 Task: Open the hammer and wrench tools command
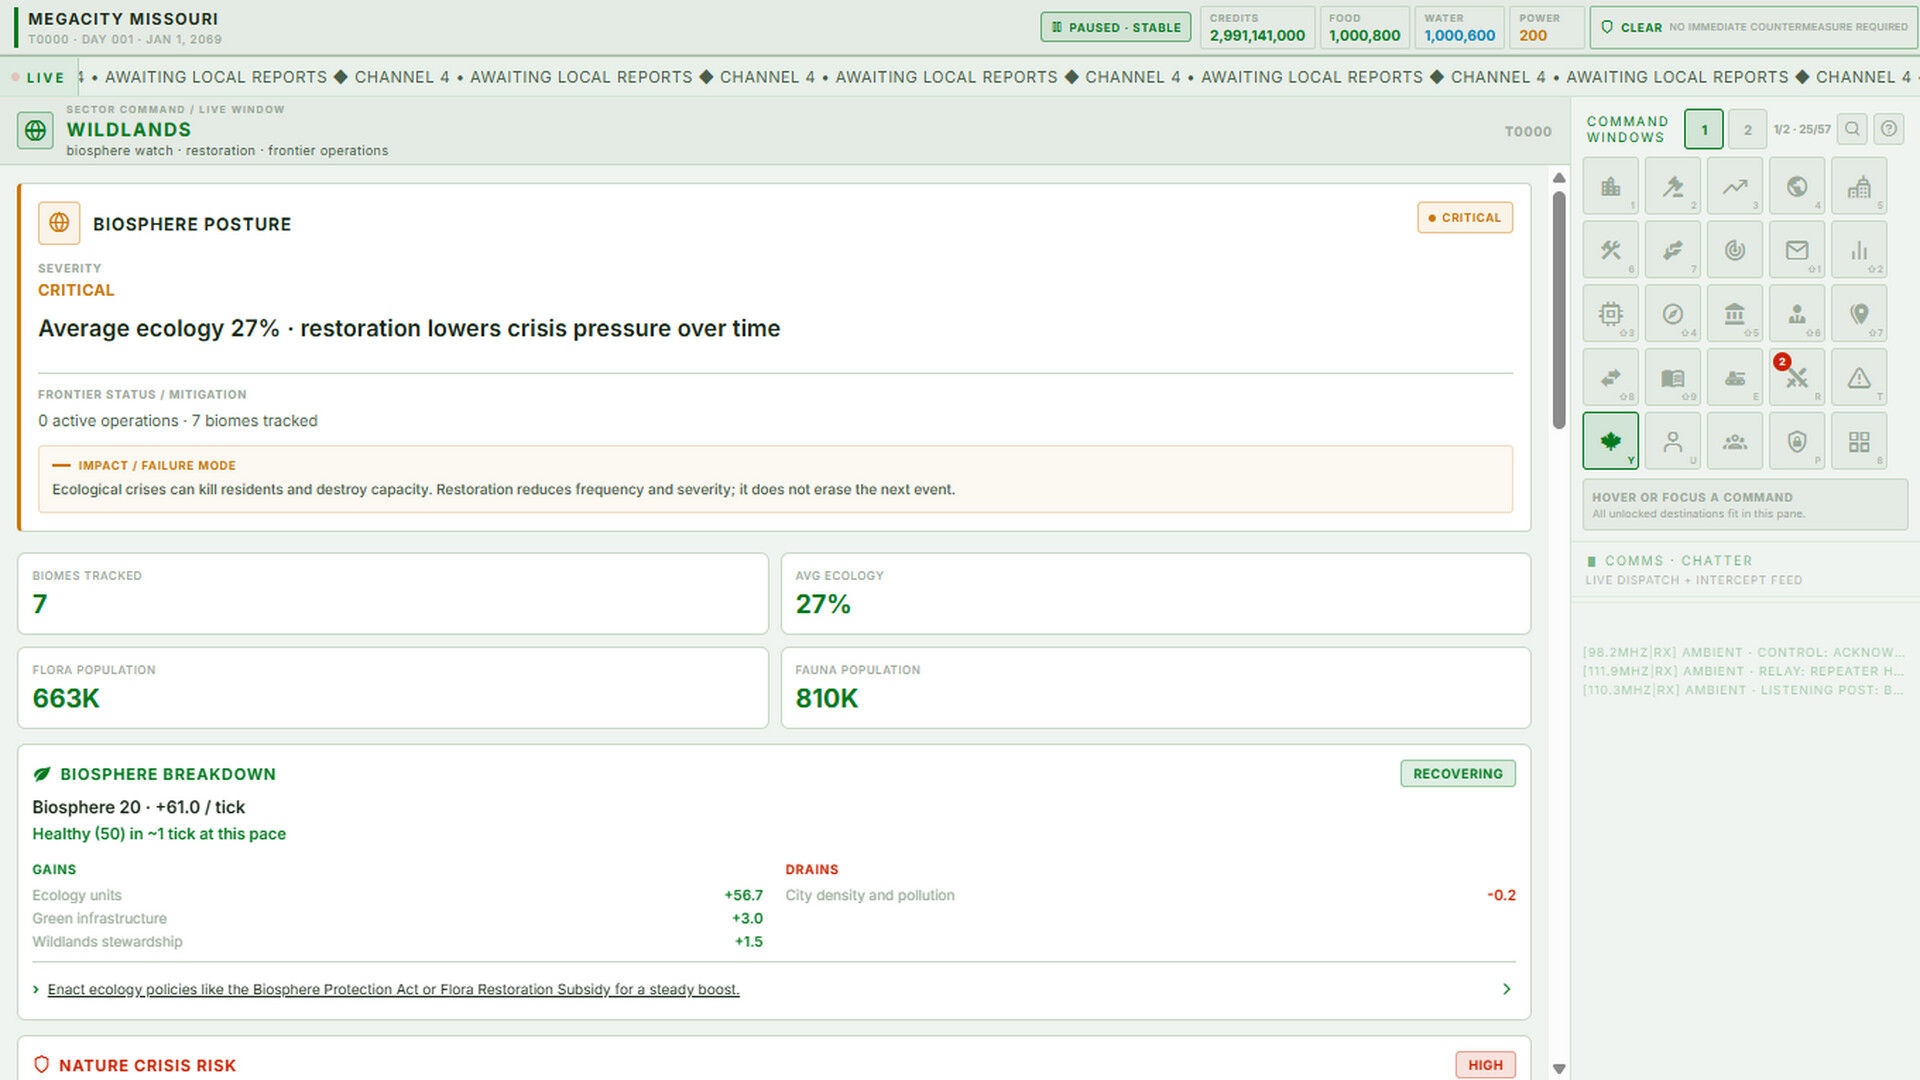(1610, 250)
